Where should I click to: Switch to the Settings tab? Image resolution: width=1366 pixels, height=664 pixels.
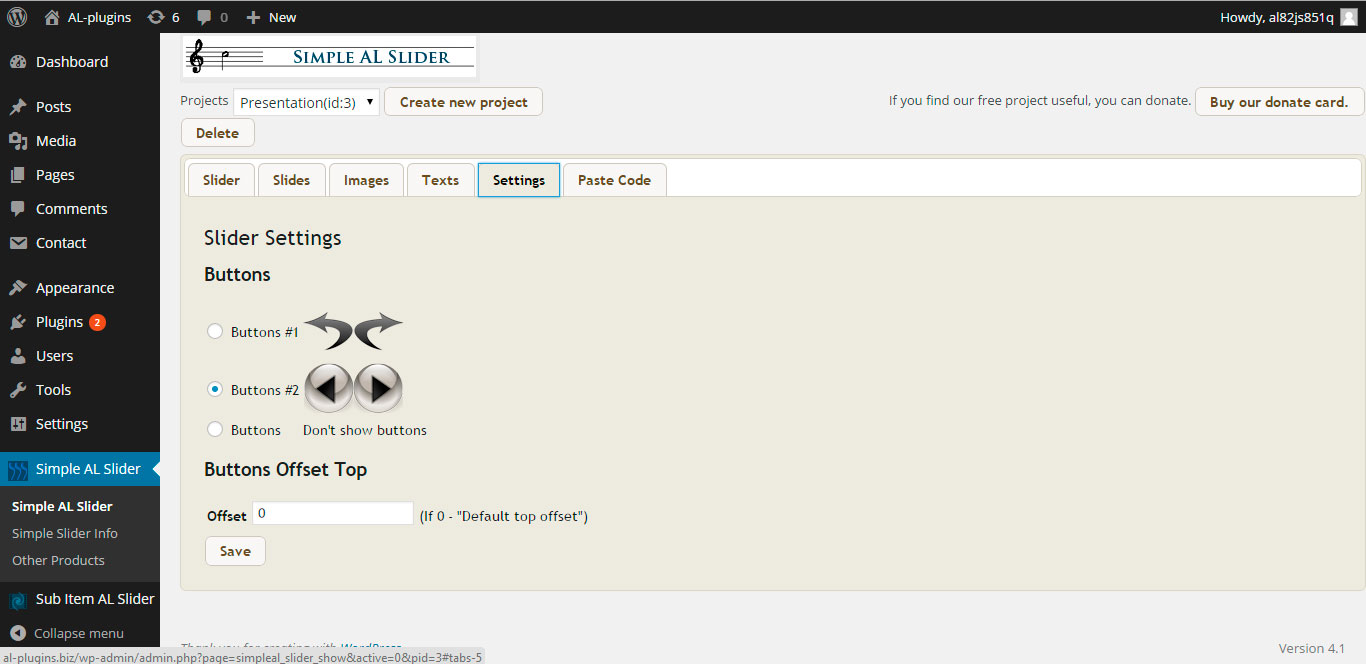click(x=519, y=180)
